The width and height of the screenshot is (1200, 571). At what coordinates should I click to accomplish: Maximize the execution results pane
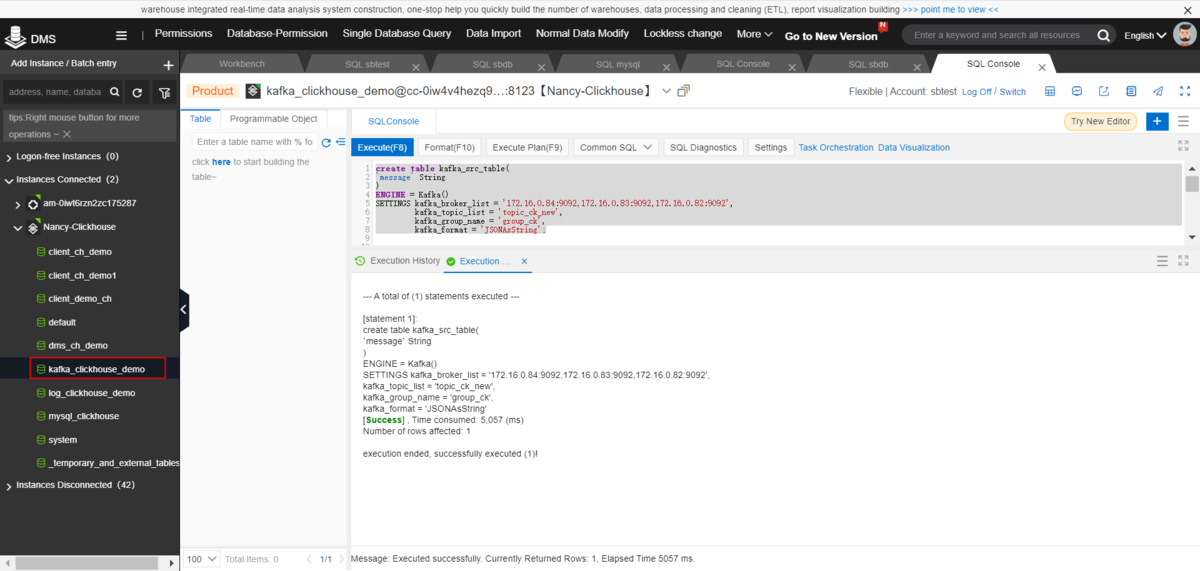[1184, 261]
